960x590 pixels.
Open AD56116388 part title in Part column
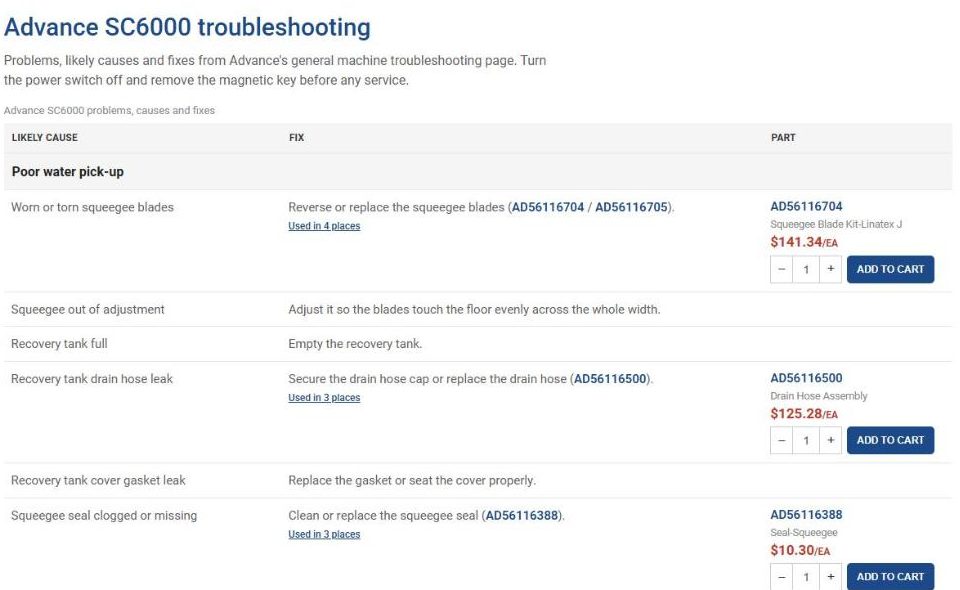[806, 515]
